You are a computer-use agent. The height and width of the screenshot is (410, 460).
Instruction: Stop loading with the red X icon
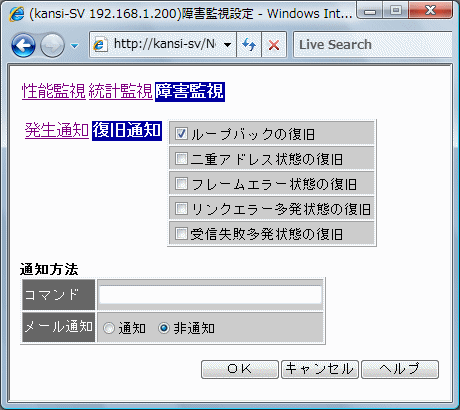coord(274,45)
